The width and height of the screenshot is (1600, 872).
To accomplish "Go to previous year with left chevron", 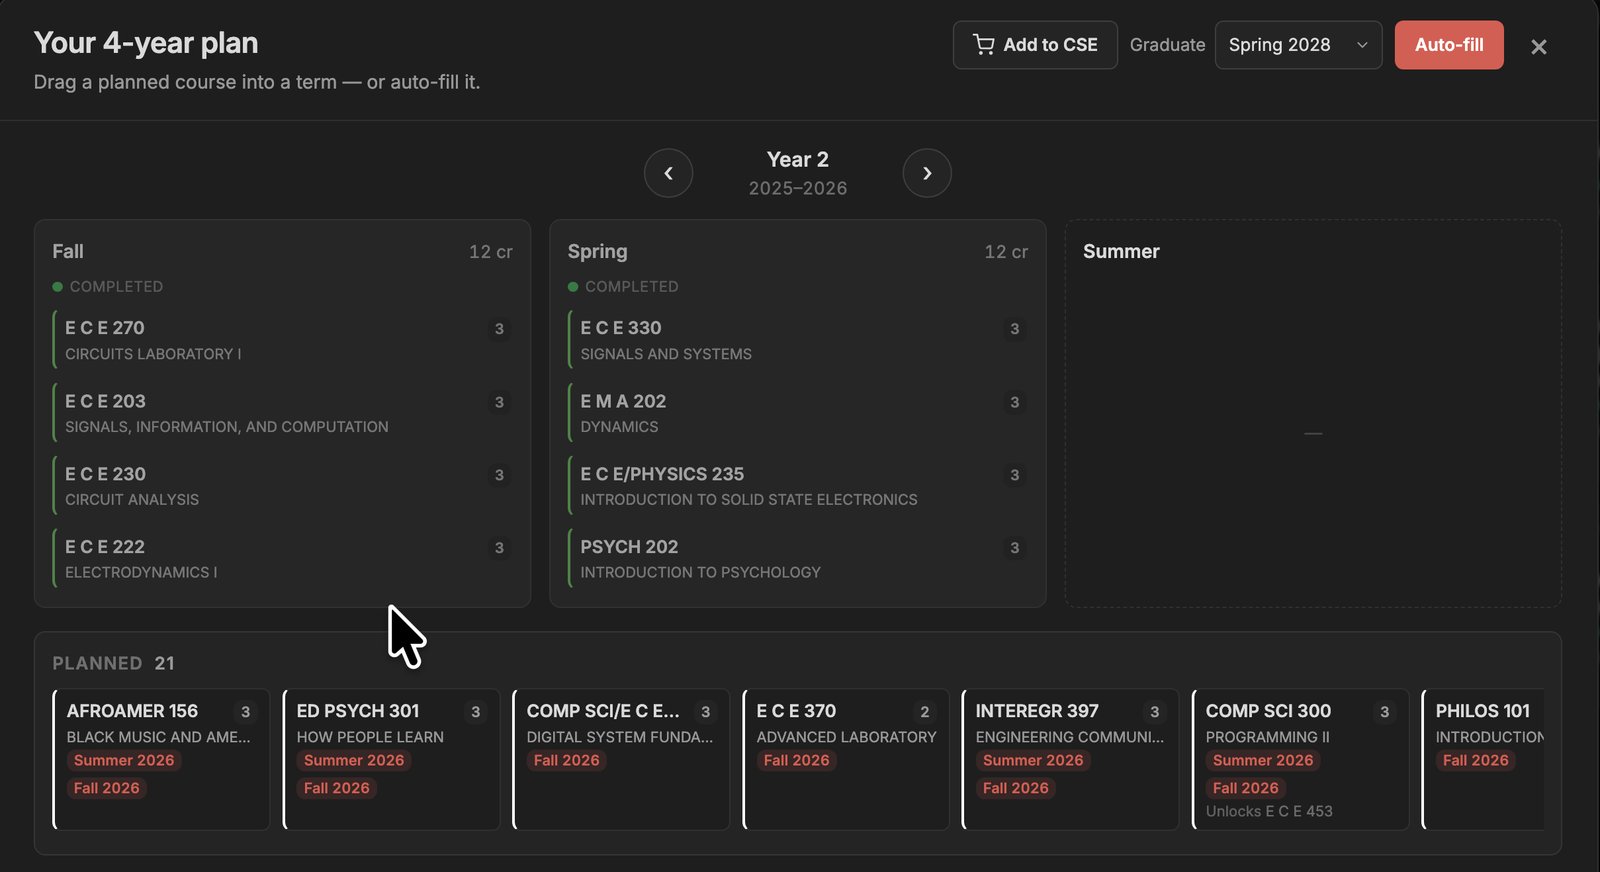I will [668, 173].
